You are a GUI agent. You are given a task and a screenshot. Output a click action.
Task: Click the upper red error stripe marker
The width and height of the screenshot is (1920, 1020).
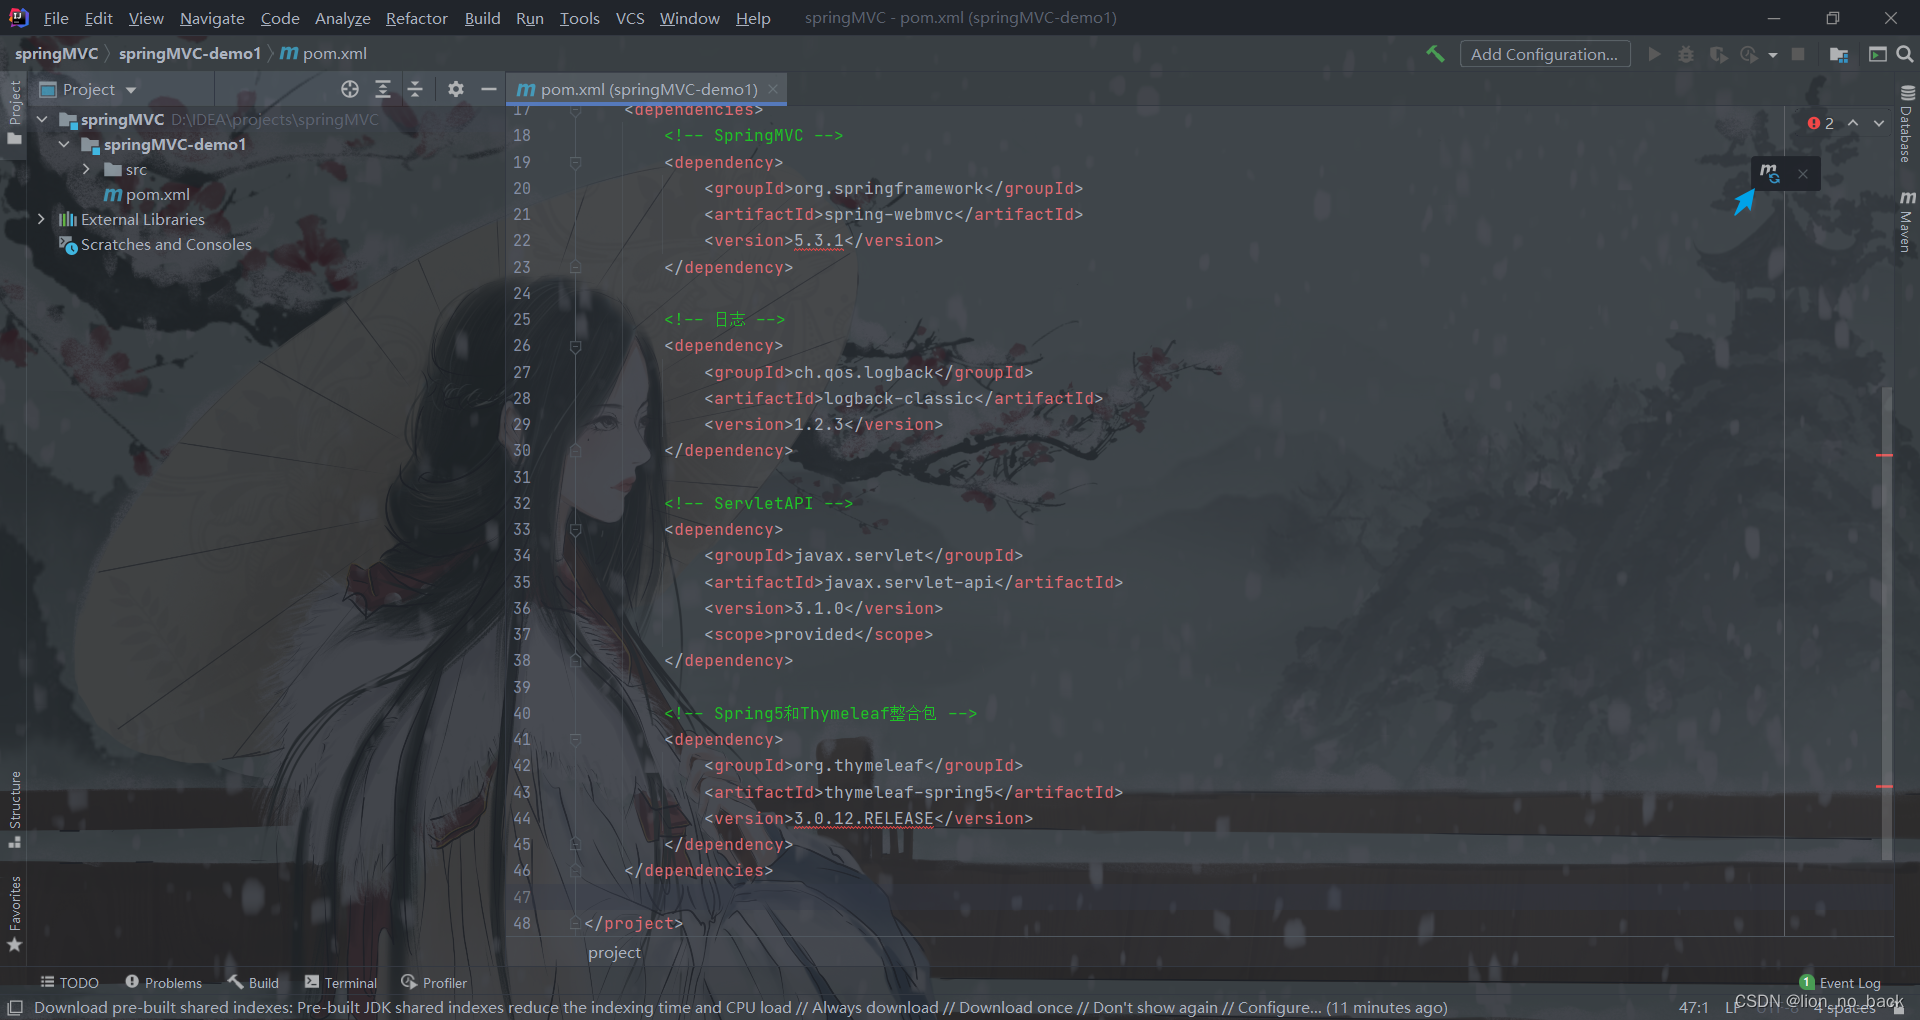[x=1885, y=455]
